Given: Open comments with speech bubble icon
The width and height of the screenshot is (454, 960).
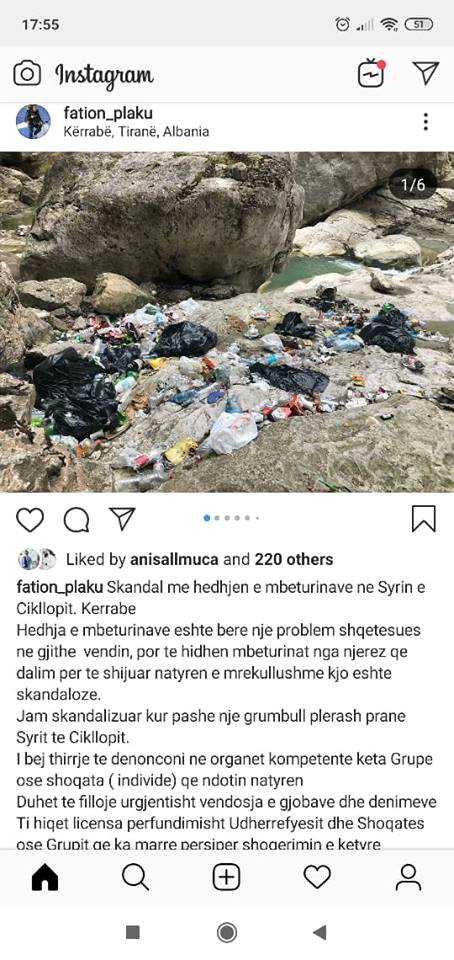Looking at the screenshot, I should [x=76, y=520].
